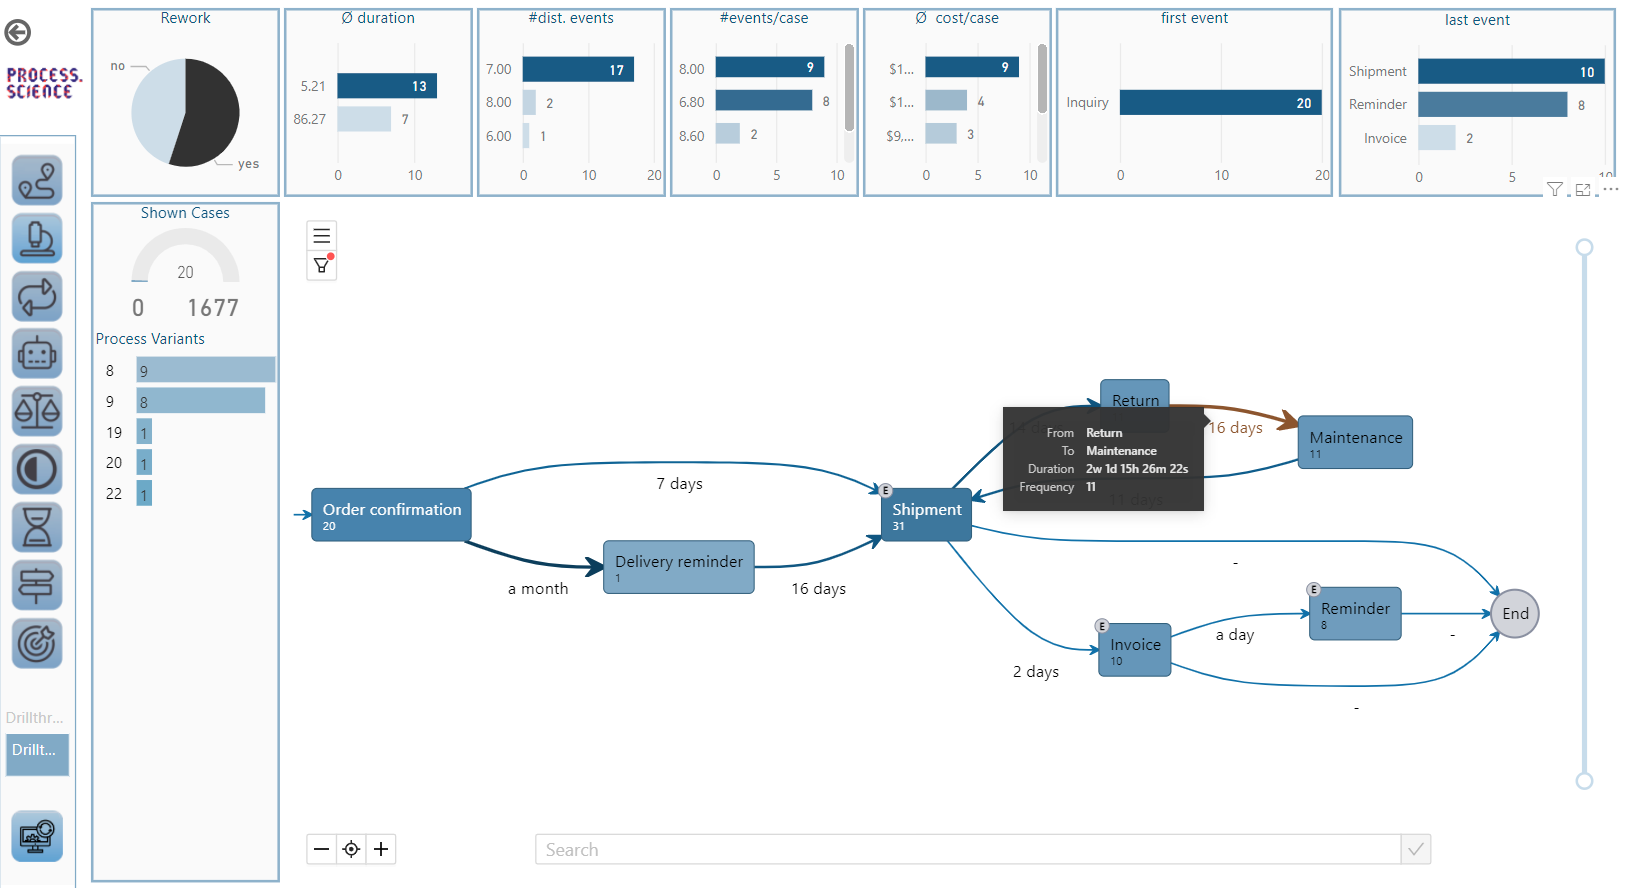The width and height of the screenshot is (1630, 888).
Task: Select the Inquiry first event bar
Action: click(1221, 103)
